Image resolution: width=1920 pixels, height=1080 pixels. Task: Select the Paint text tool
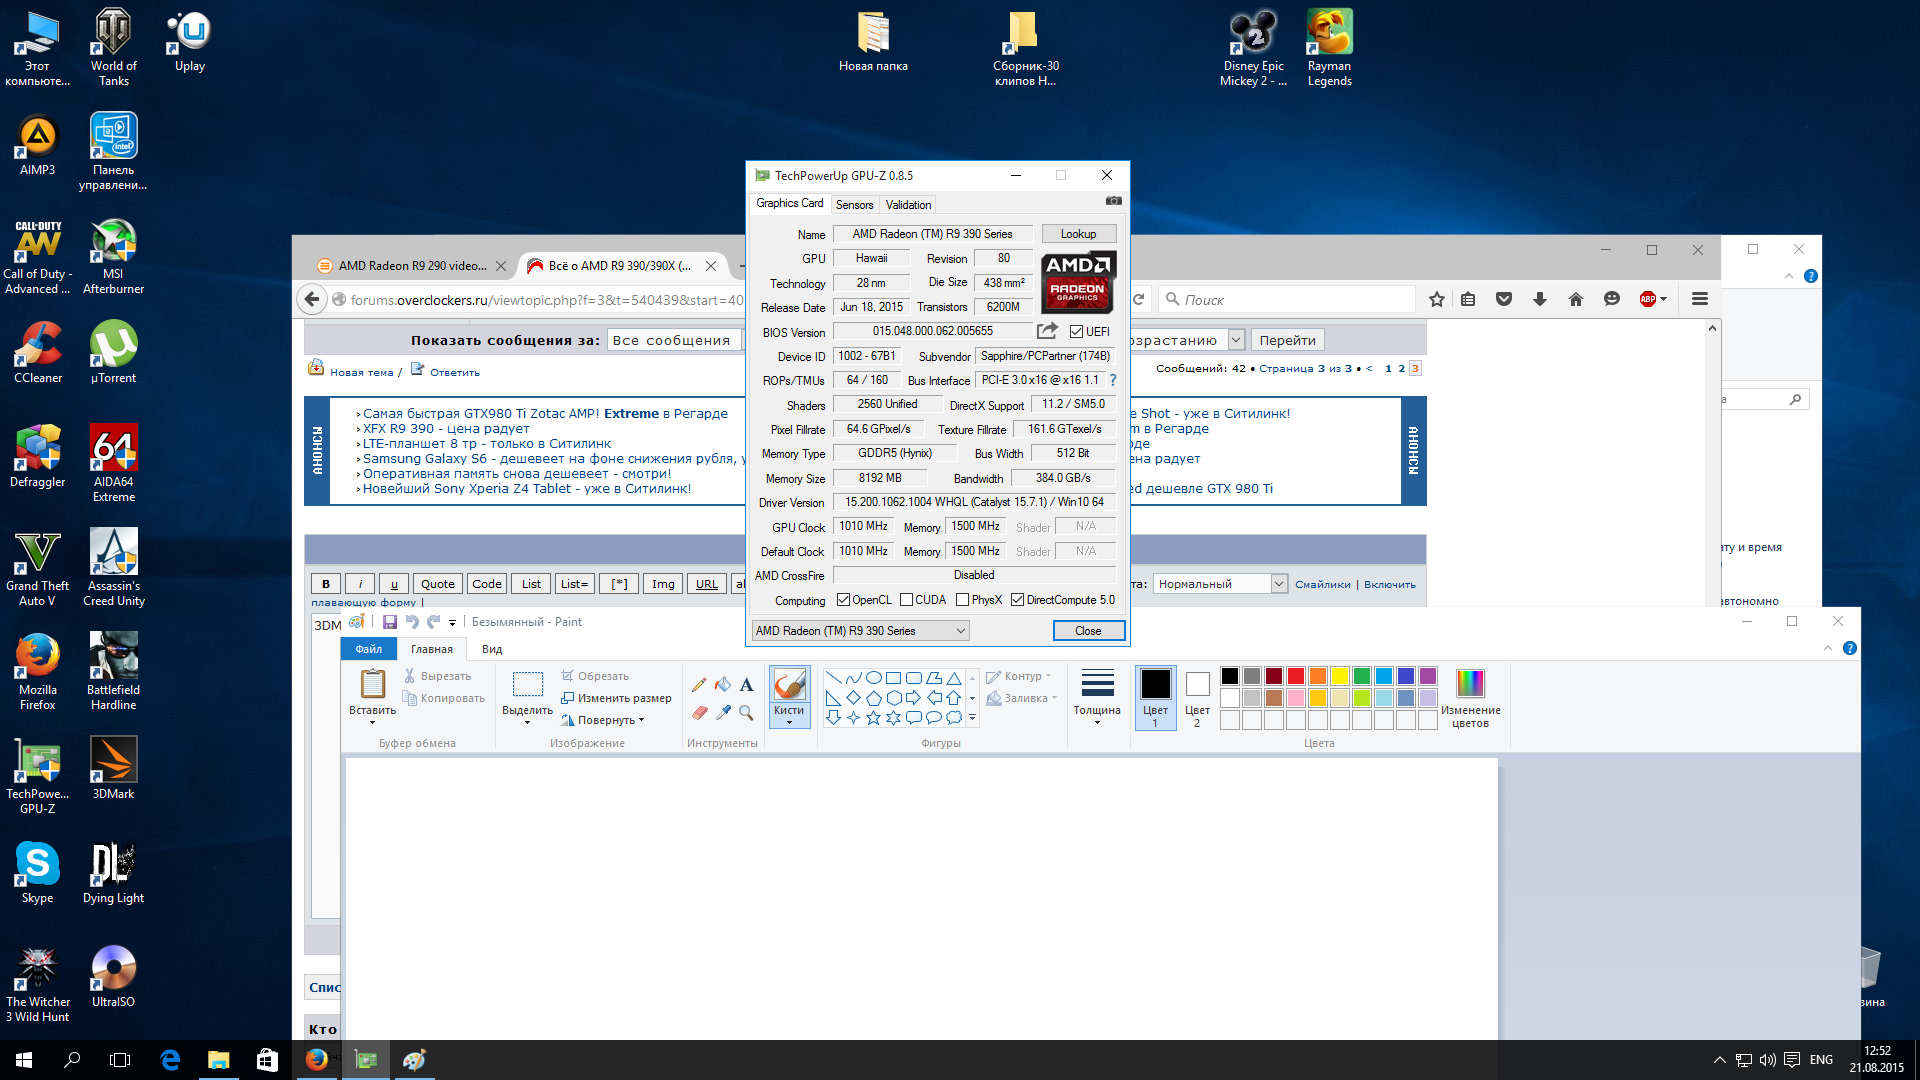pyautogui.click(x=746, y=685)
